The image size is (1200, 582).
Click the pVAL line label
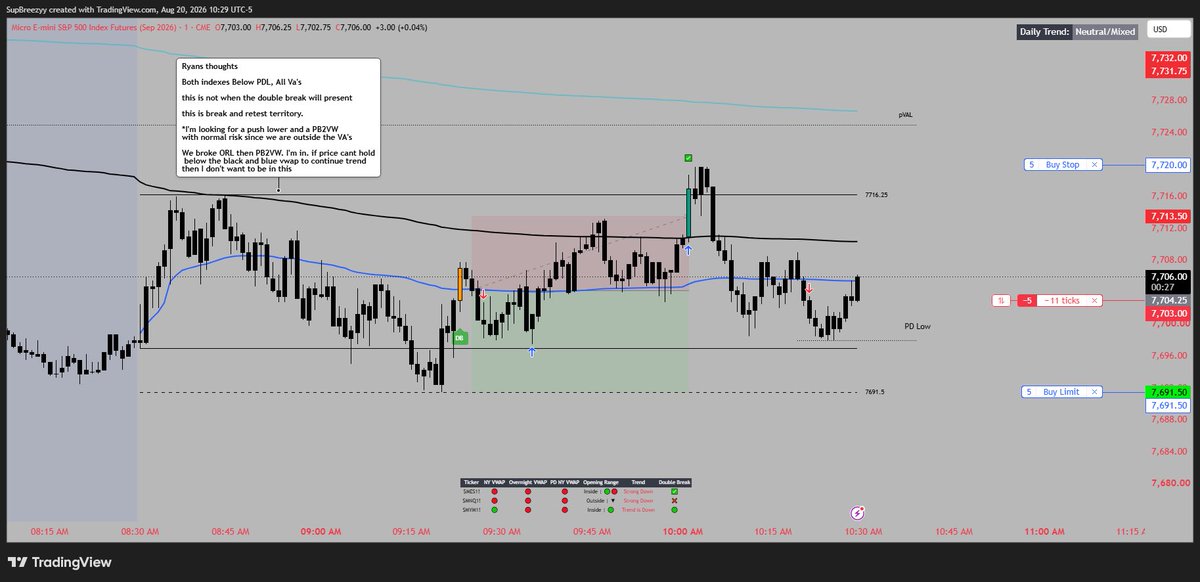click(x=904, y=115)
